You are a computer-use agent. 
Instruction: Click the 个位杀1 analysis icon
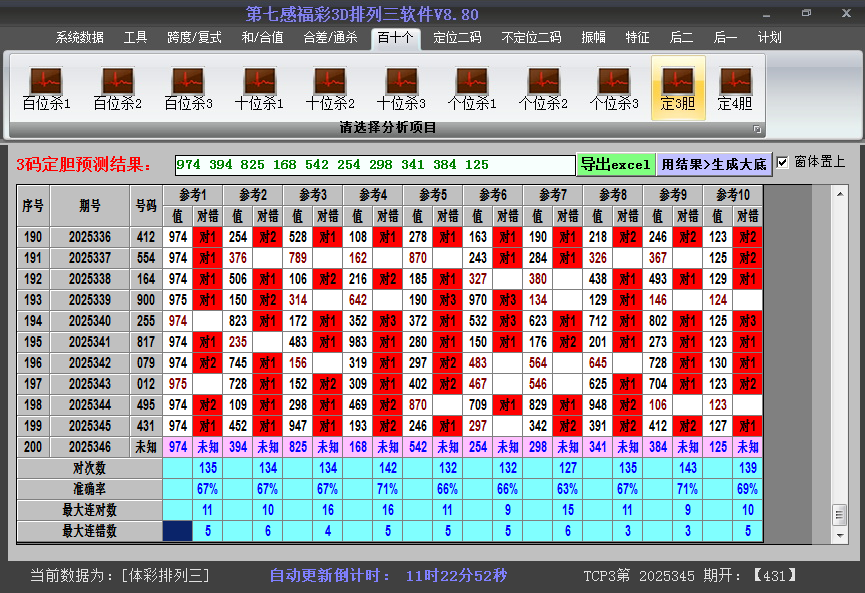pos(472,88)
